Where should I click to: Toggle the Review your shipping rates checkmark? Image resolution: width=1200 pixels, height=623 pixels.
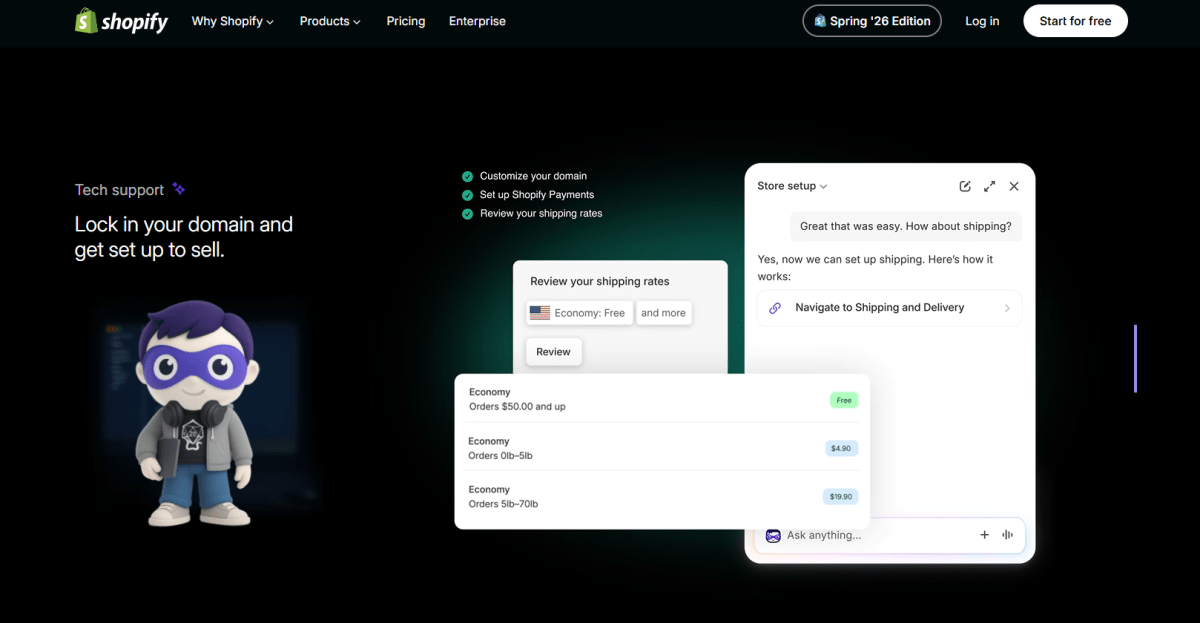click(x=467, y=214)
